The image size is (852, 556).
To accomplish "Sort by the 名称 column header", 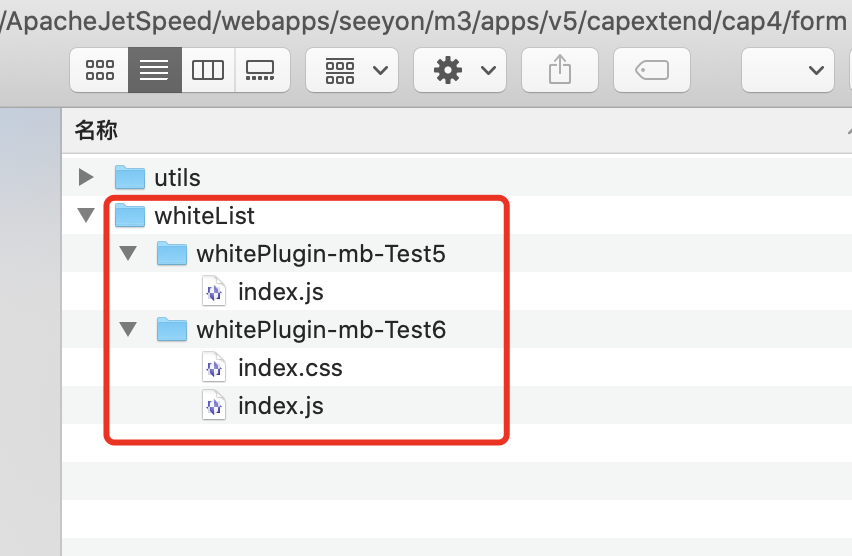I will (97, 130).
